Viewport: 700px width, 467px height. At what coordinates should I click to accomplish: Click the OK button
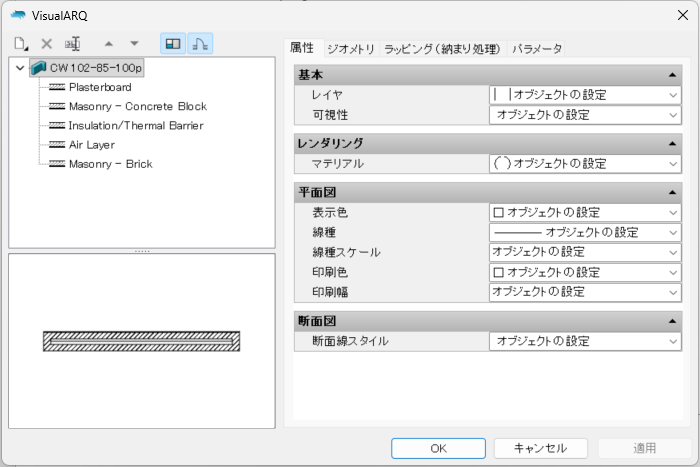[x=438, y=448]
